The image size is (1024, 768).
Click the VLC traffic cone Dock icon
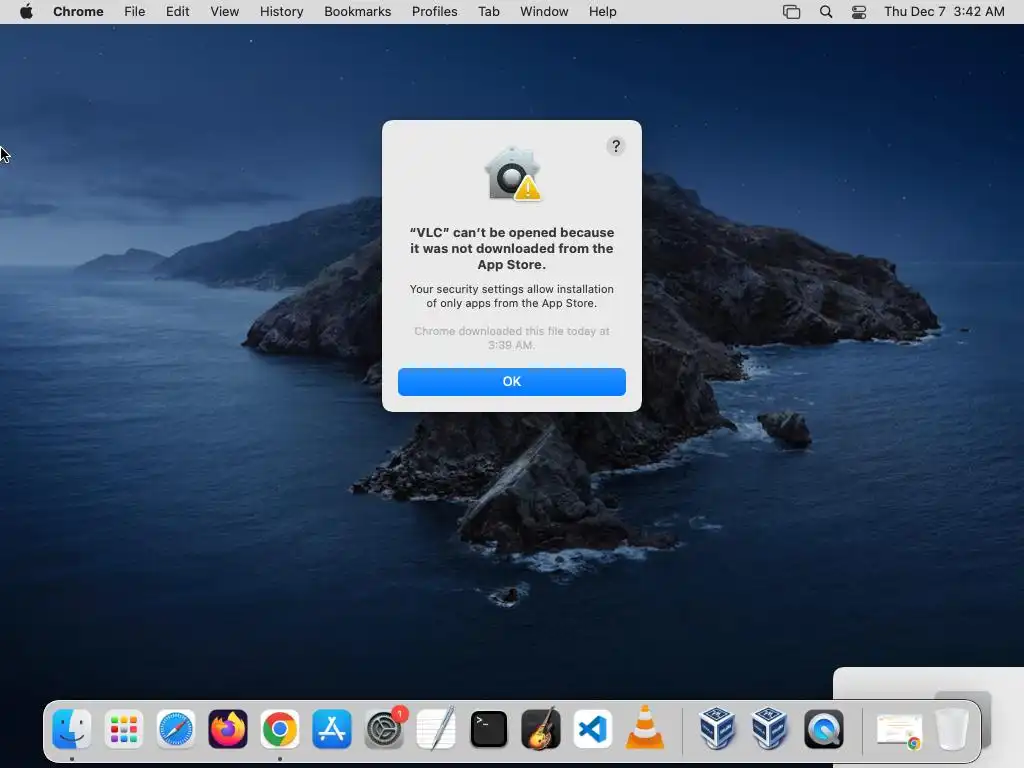[645, 728]
